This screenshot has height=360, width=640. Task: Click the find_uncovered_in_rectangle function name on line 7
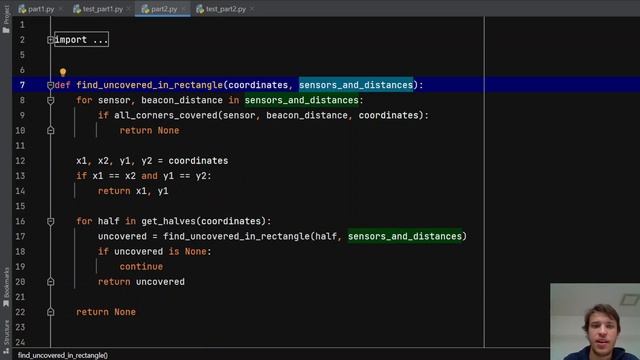pos(149,85)
